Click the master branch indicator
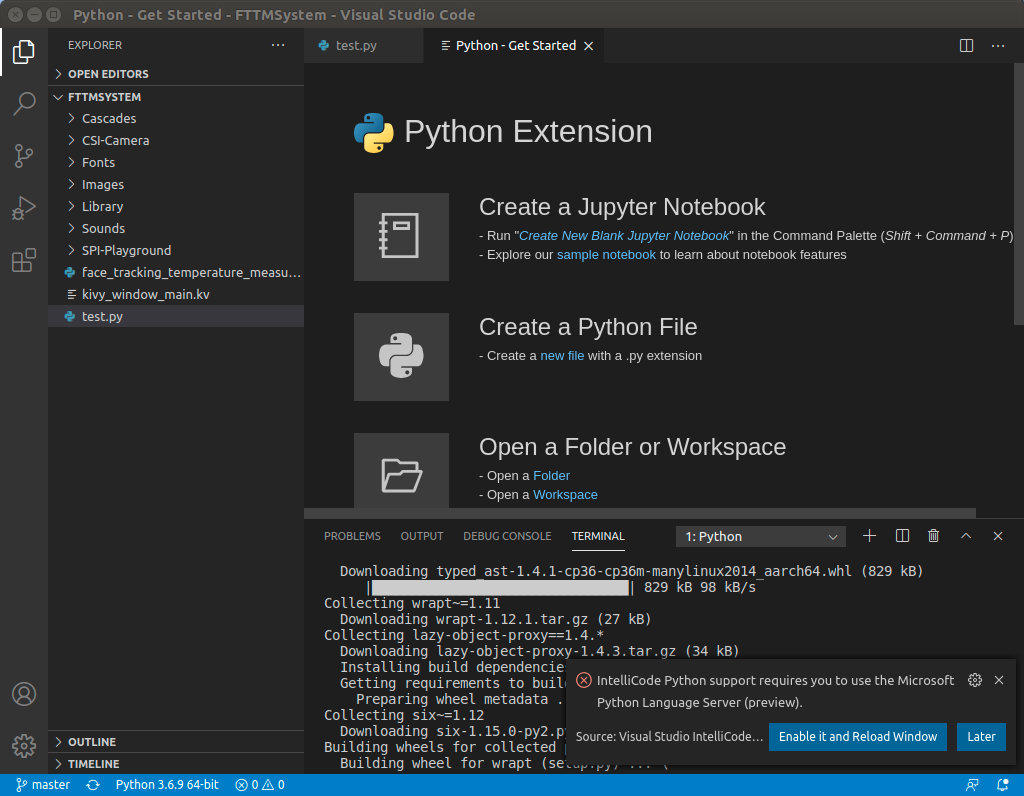 (x=42, y=785)
